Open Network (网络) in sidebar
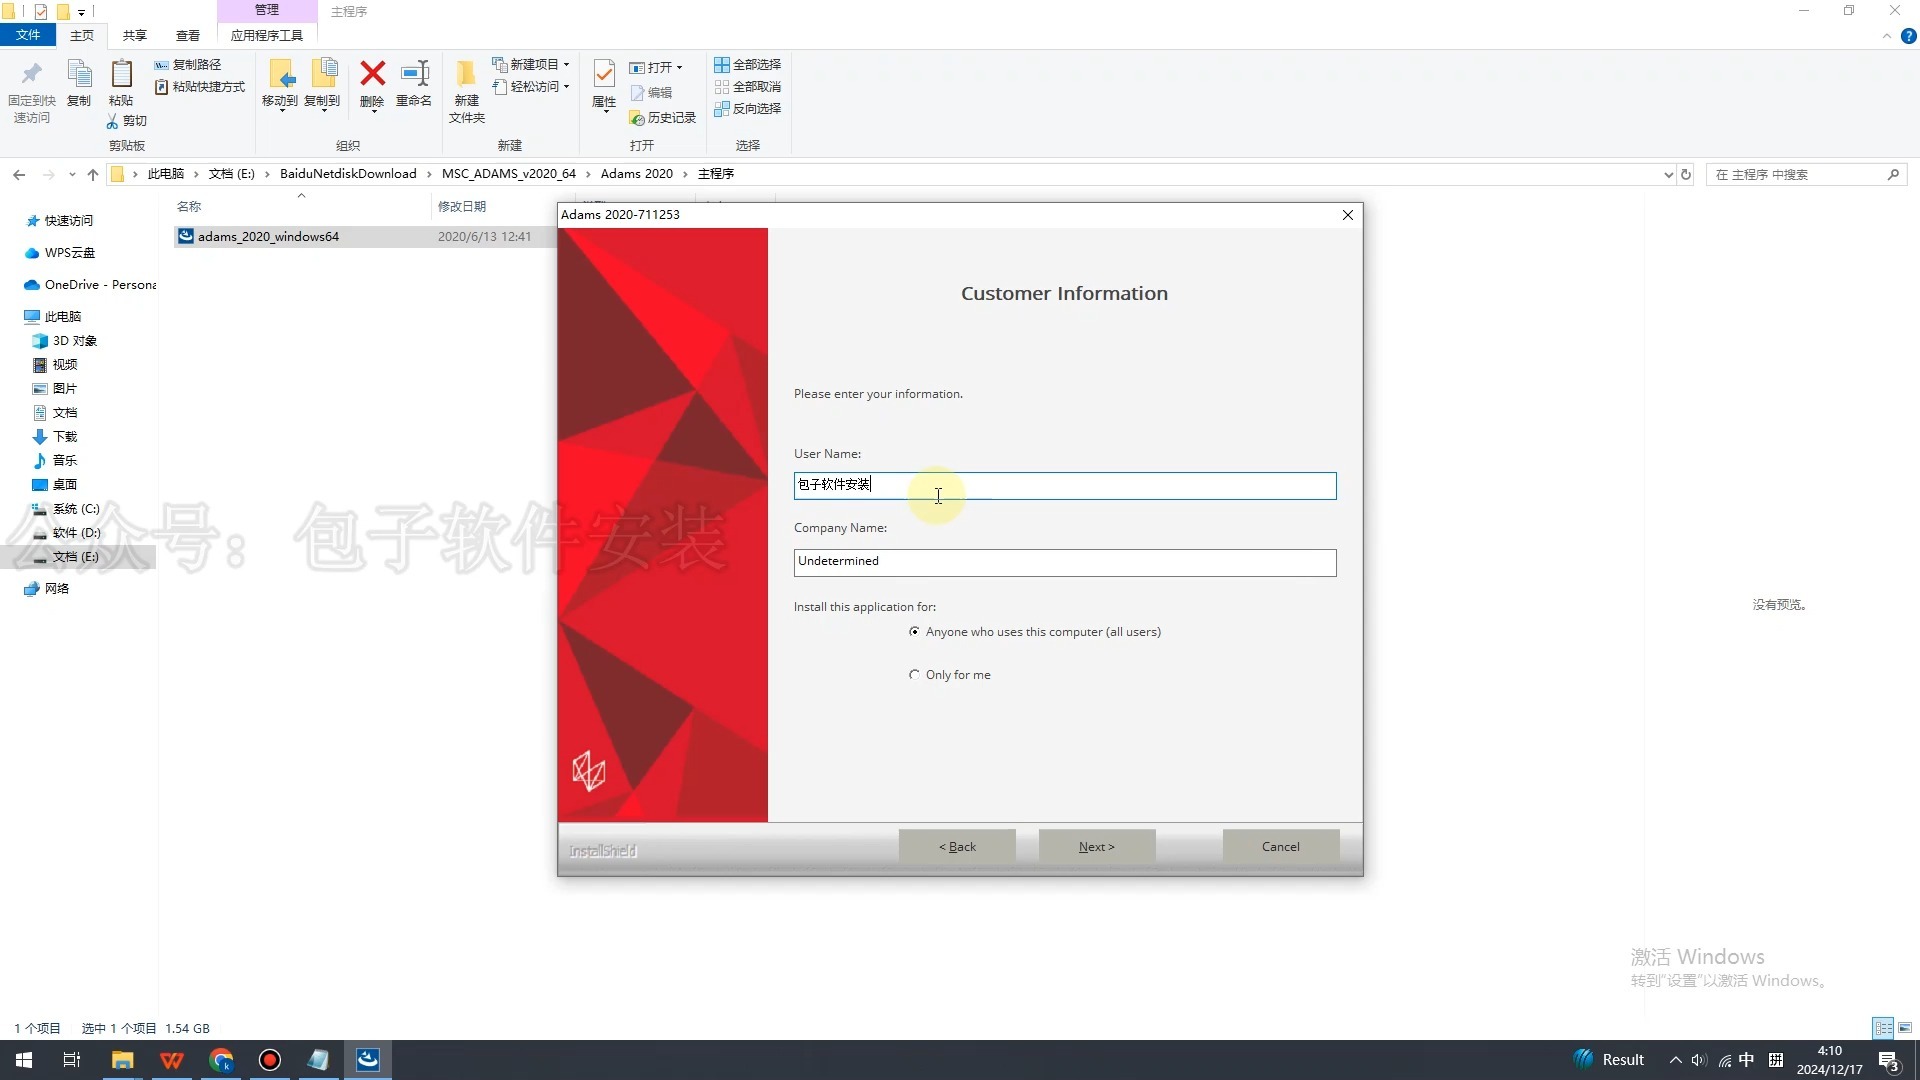 57,589
